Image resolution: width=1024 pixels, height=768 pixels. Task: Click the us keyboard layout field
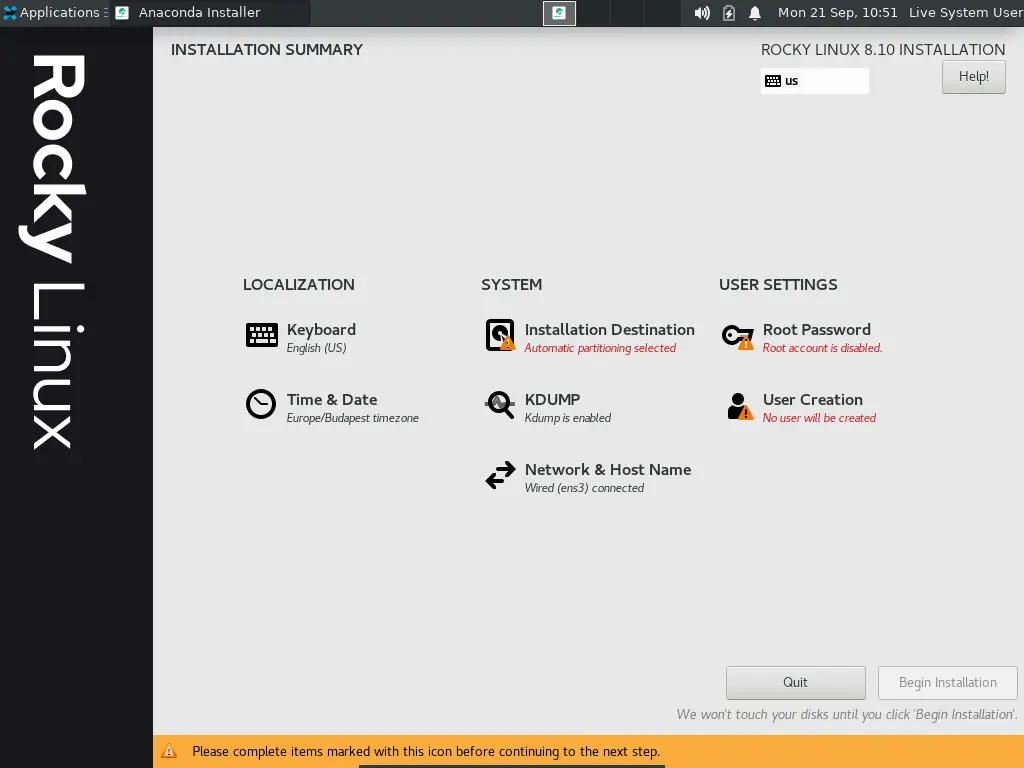click(x=814, y=81)
